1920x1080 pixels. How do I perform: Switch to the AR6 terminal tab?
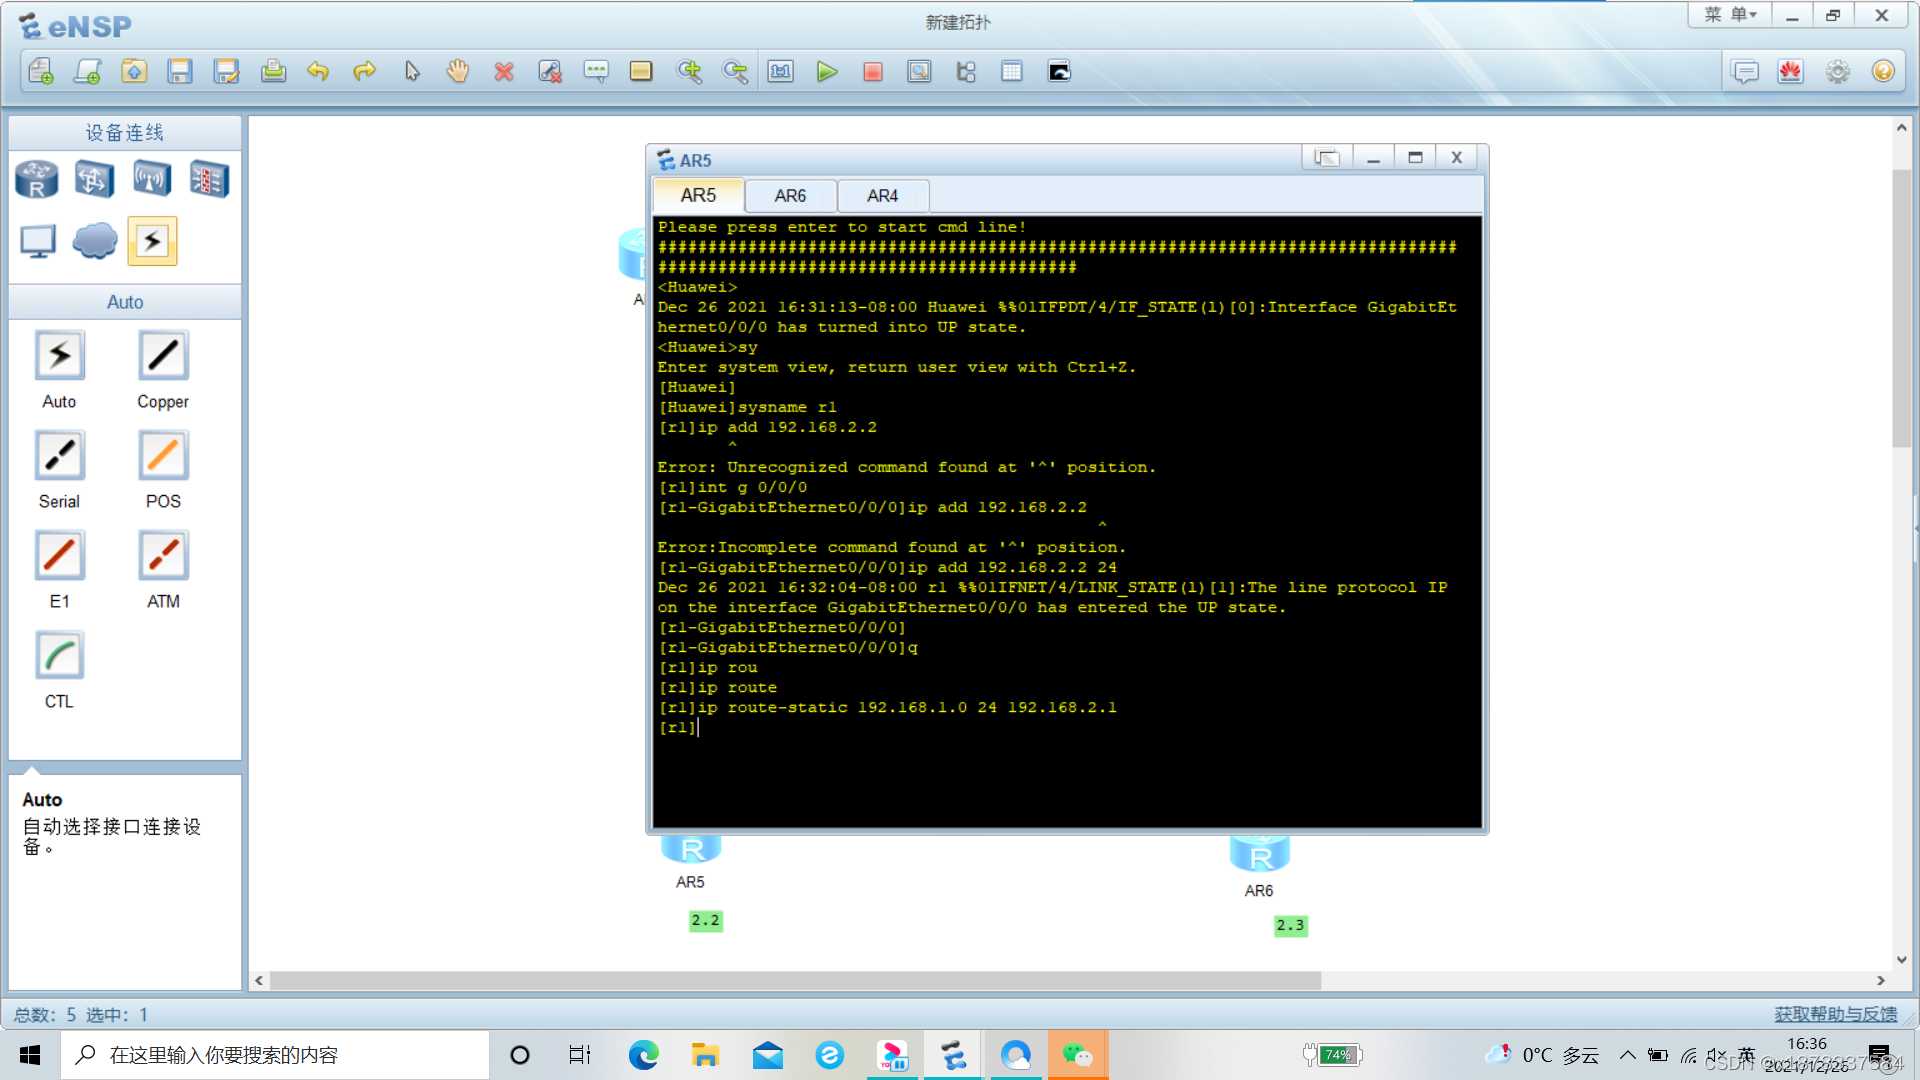click(790, 196)
